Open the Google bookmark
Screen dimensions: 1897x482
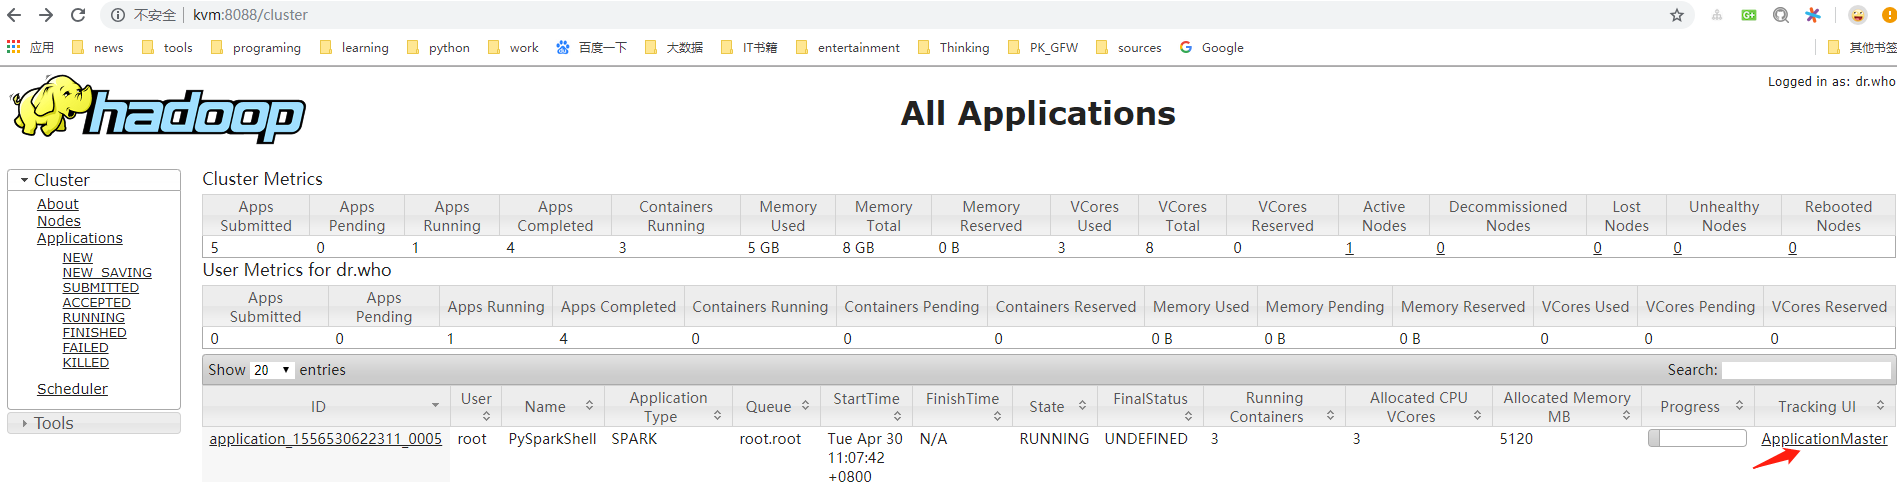click(x=1212, y=47)
